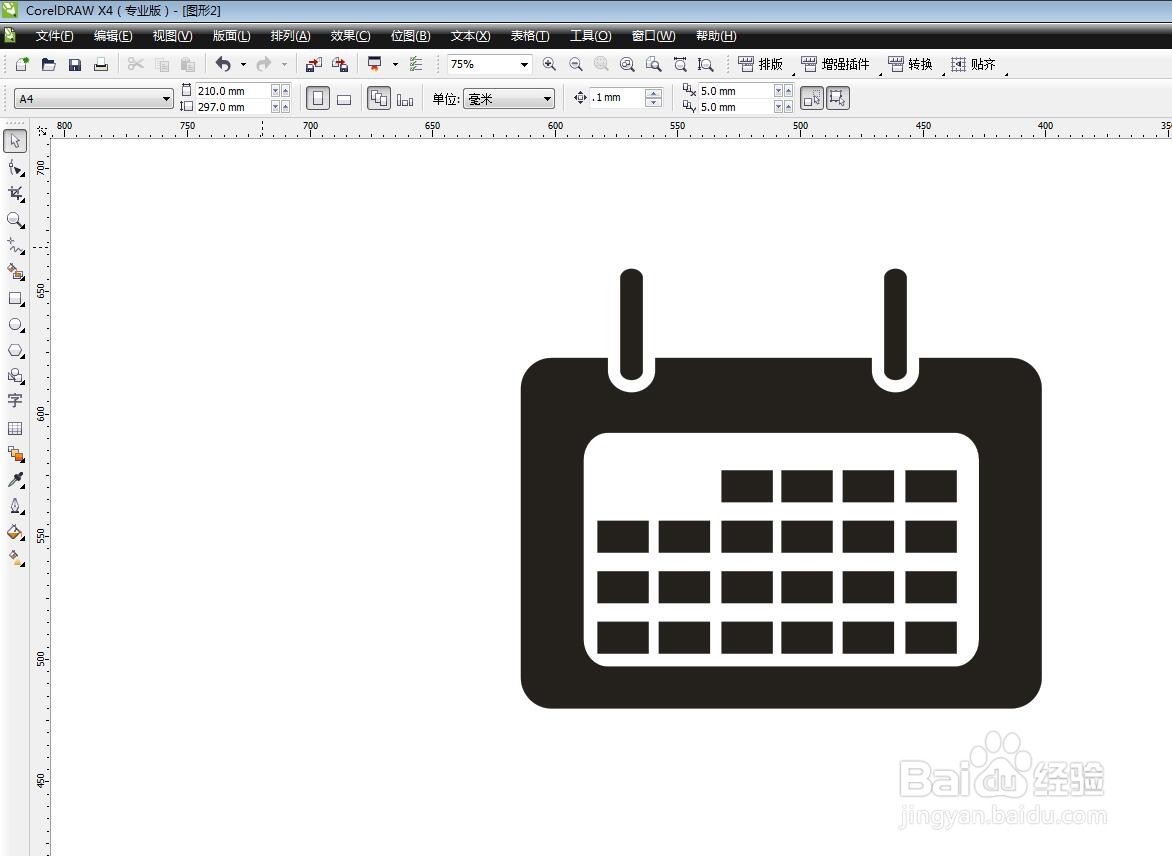Open the 排列(A) menu

pyautogui.click(x=290, y=36)
